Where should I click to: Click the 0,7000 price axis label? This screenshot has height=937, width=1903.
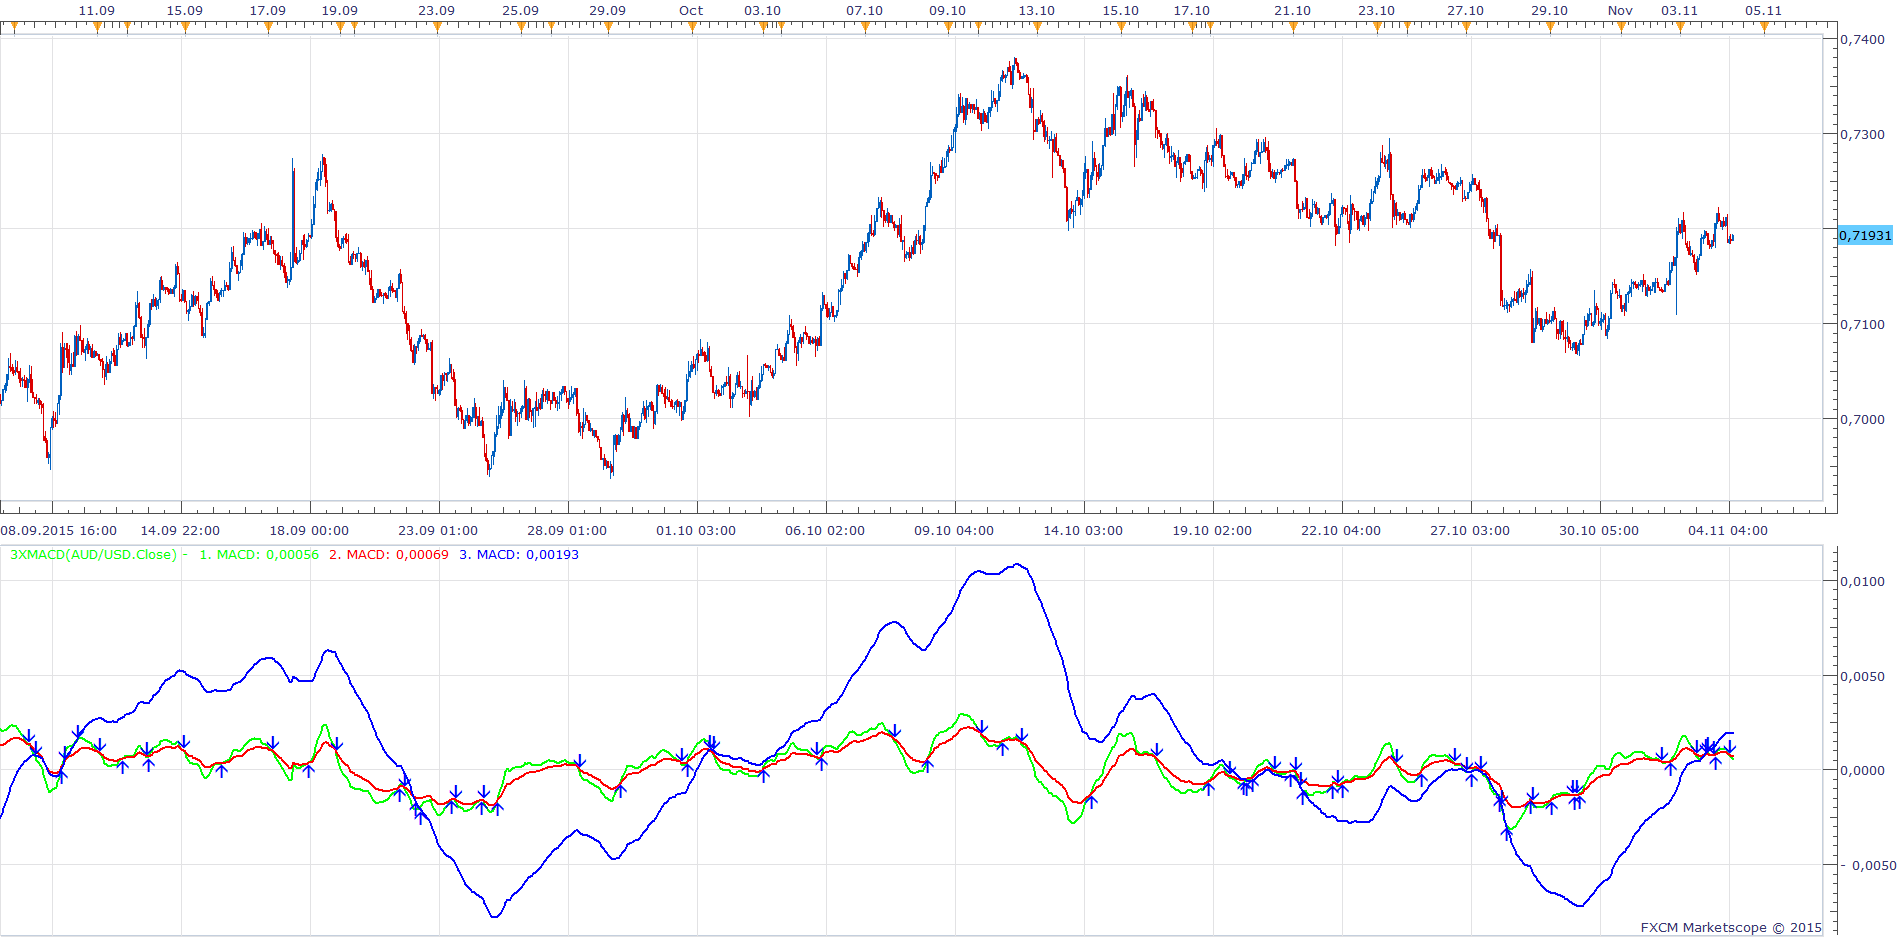pyautogui.click(x=1863, y=419)
